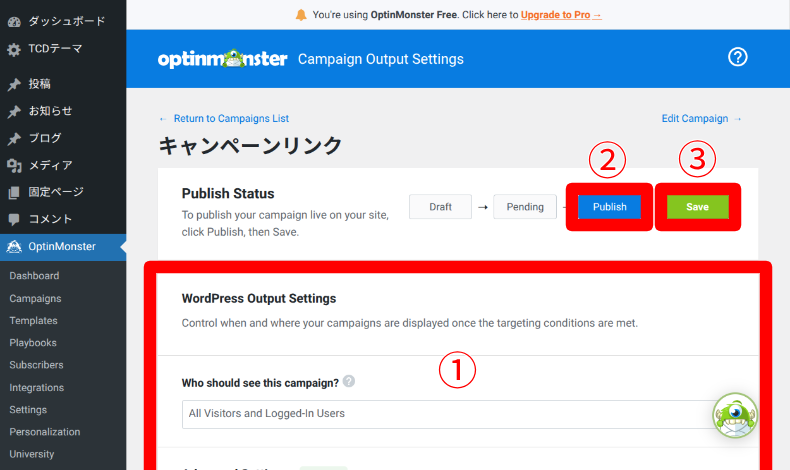The image size is (790, 470).
Task: Click Return to Campaigns List link
Action: coord(224,118)
